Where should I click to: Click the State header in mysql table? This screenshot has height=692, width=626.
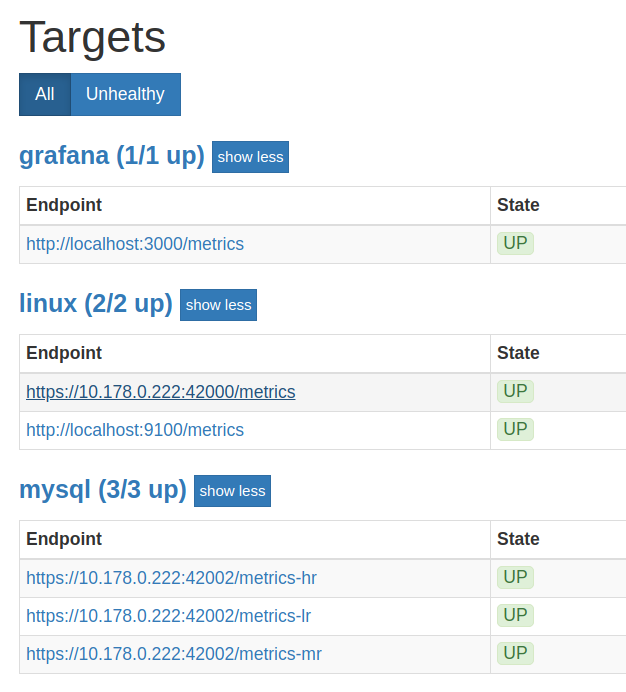[x=518, y=539]
